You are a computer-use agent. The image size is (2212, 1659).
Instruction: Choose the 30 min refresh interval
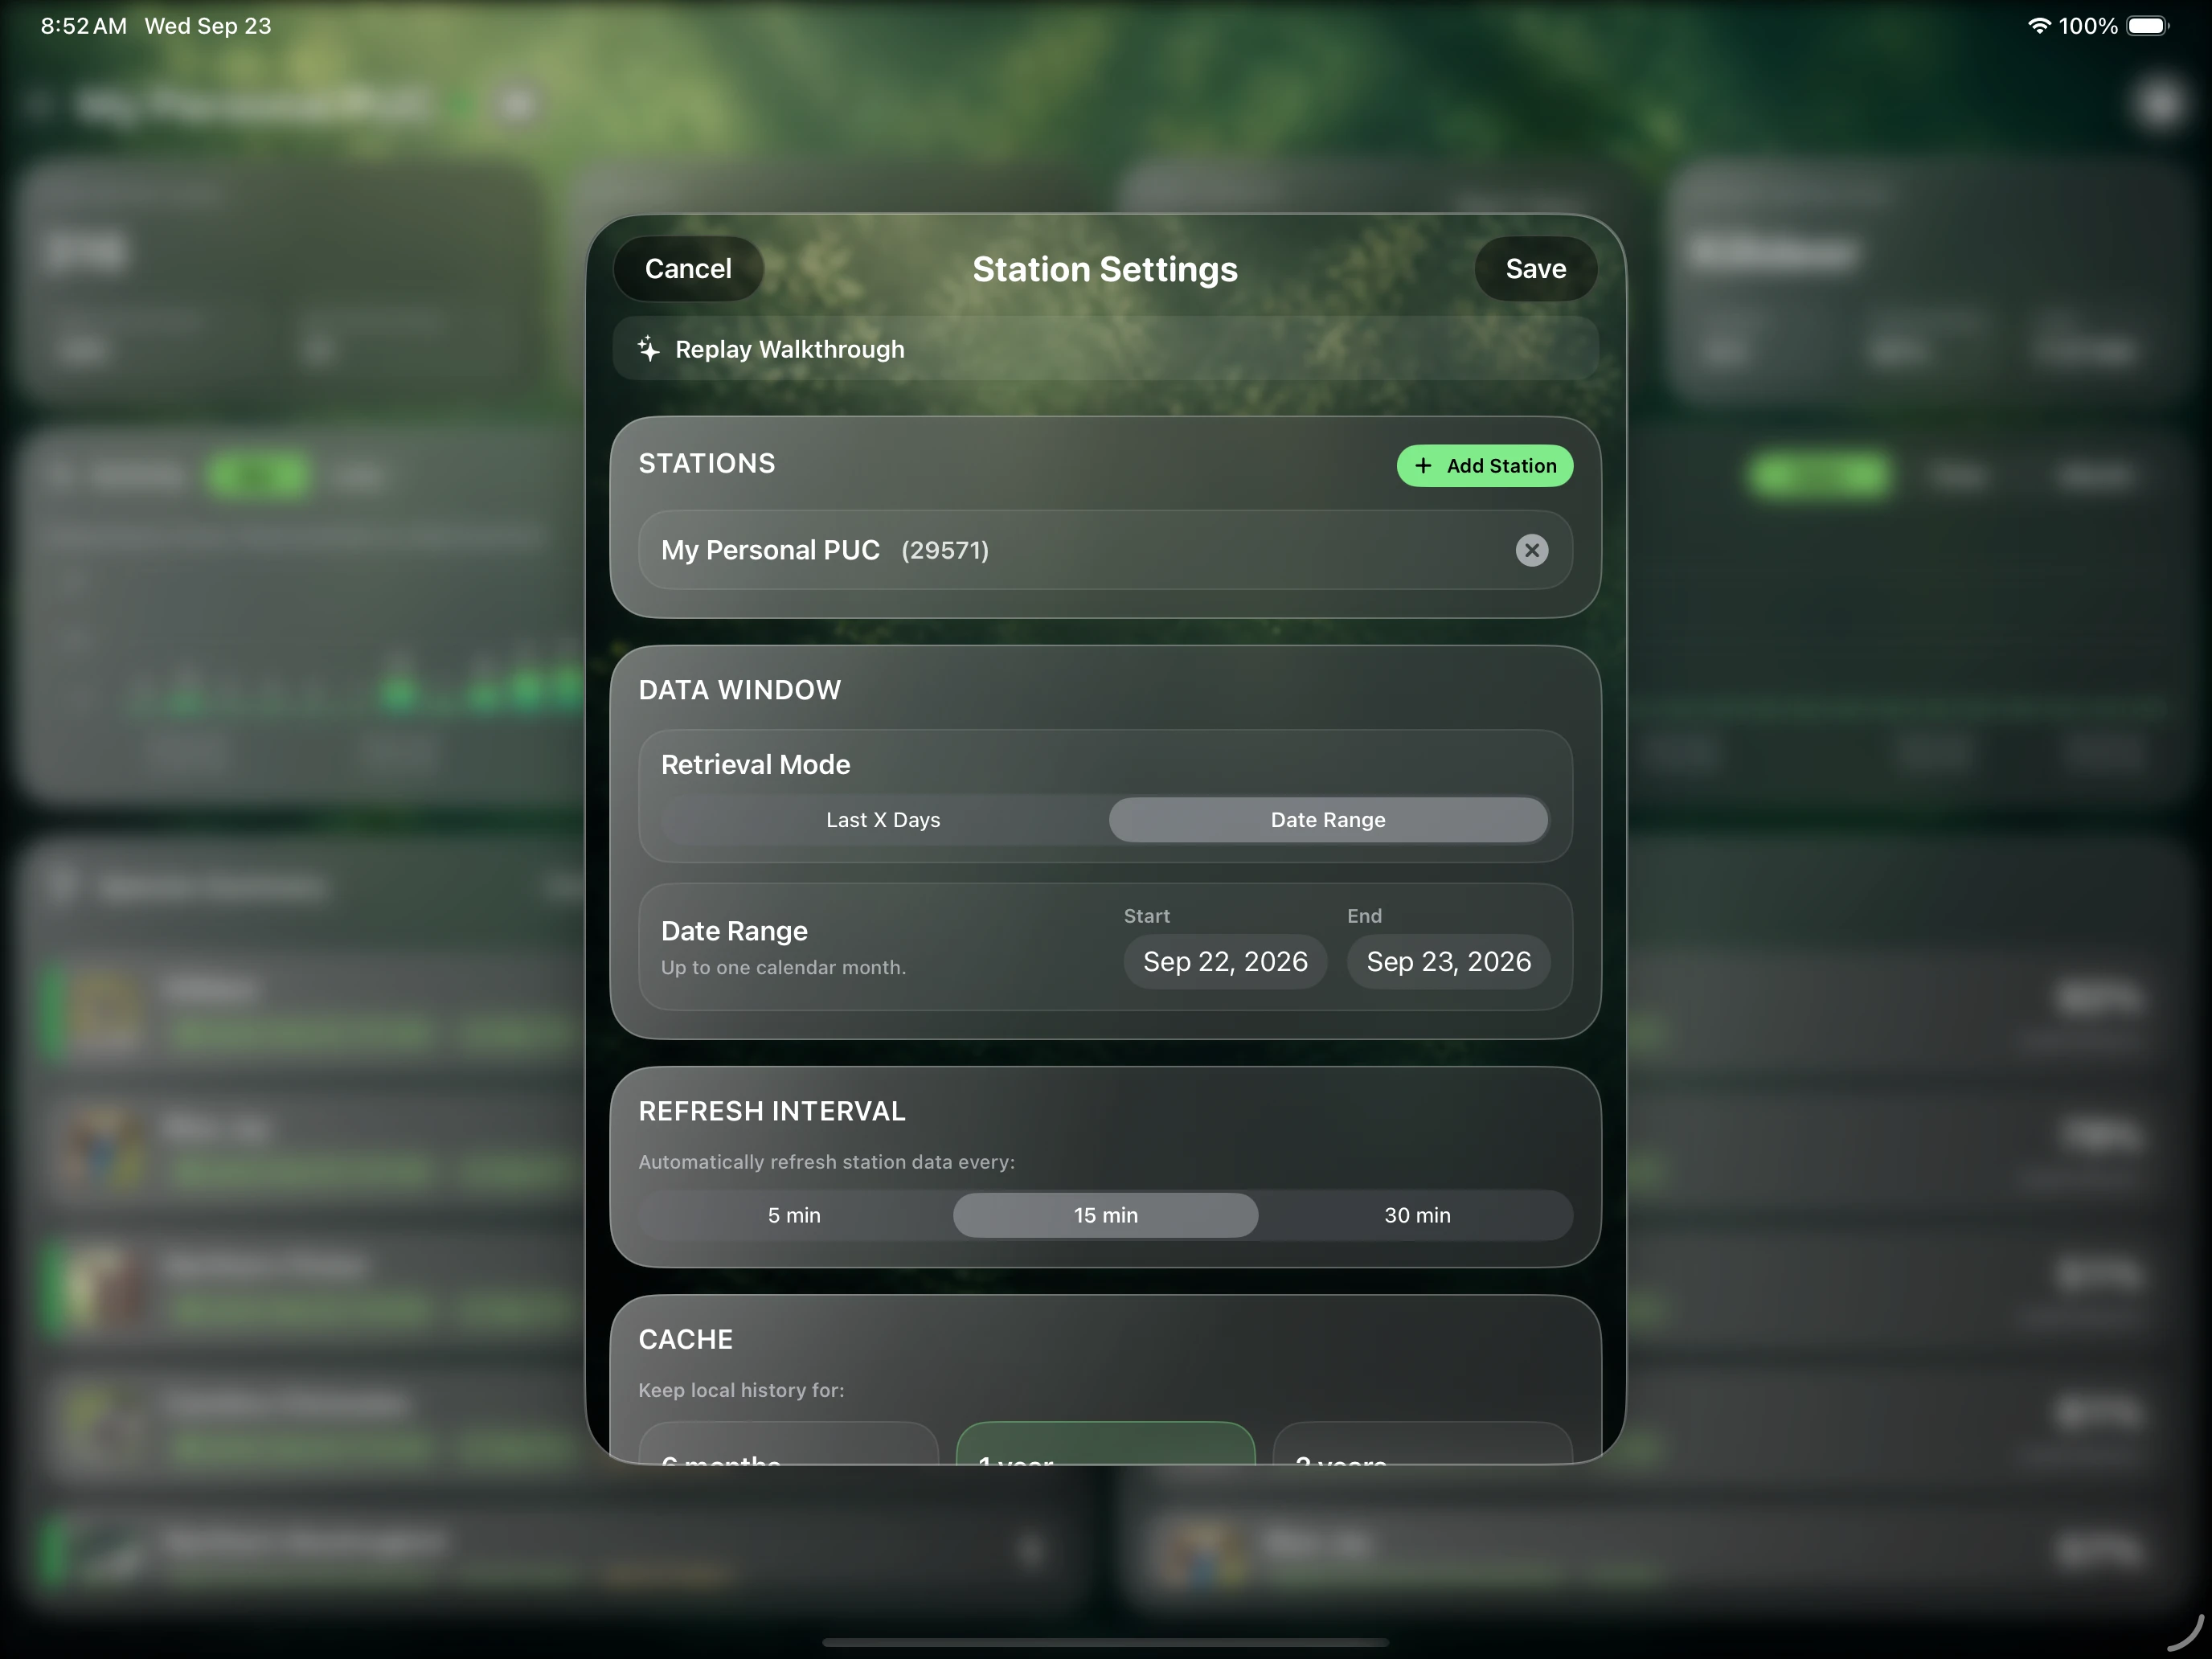click(x=1417, y=1215)
